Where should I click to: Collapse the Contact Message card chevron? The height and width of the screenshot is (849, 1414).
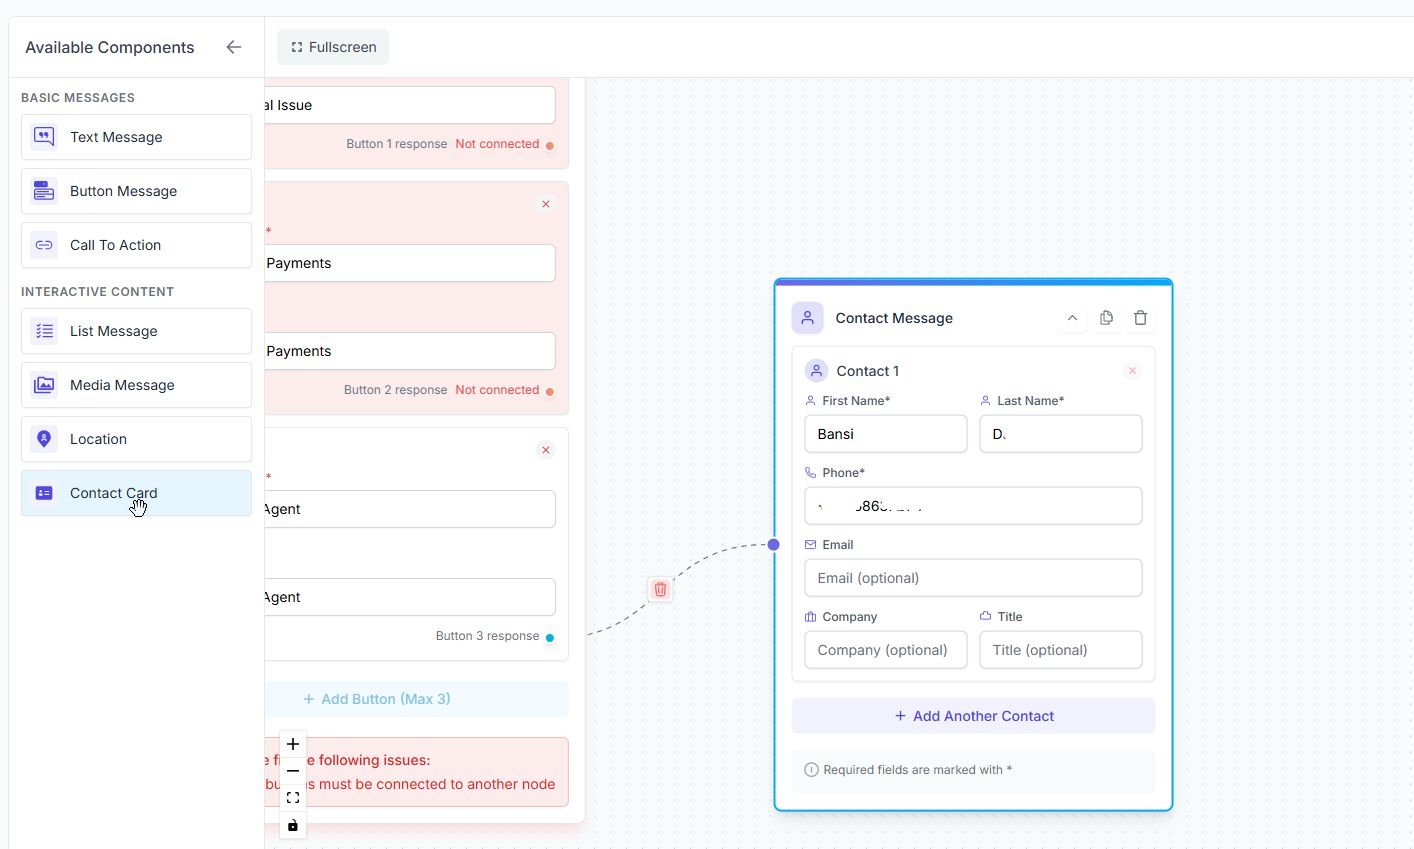[x=1072, y=318]
